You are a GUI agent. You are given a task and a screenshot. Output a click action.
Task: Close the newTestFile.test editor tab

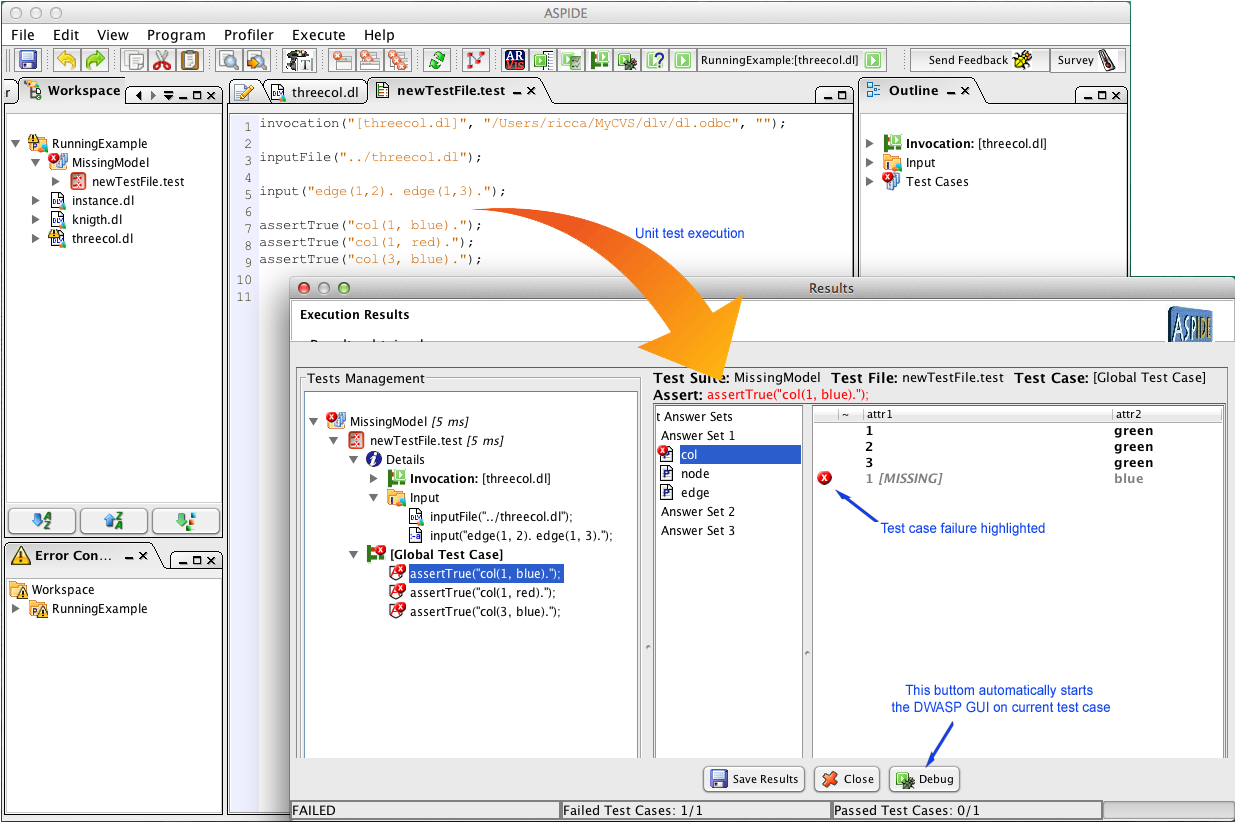531,90
